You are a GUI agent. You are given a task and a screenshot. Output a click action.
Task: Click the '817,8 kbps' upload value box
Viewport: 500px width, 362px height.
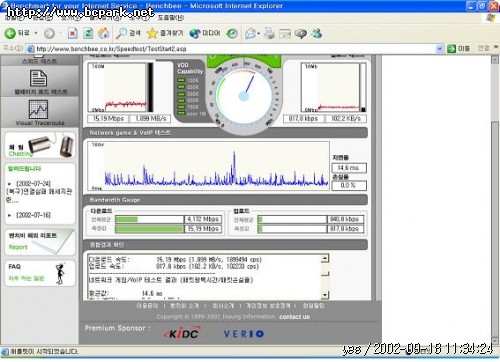tap(303, 119)
